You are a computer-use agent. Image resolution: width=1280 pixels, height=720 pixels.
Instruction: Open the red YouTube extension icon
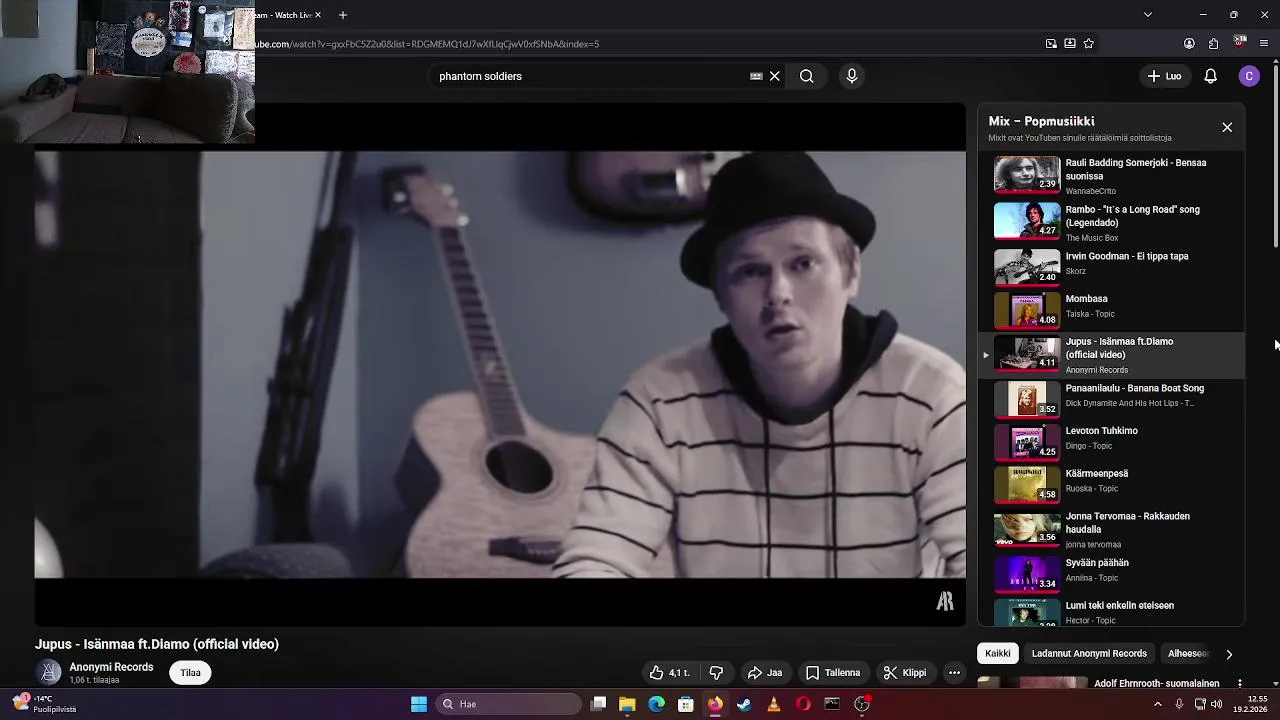(x=1240, y=42)
